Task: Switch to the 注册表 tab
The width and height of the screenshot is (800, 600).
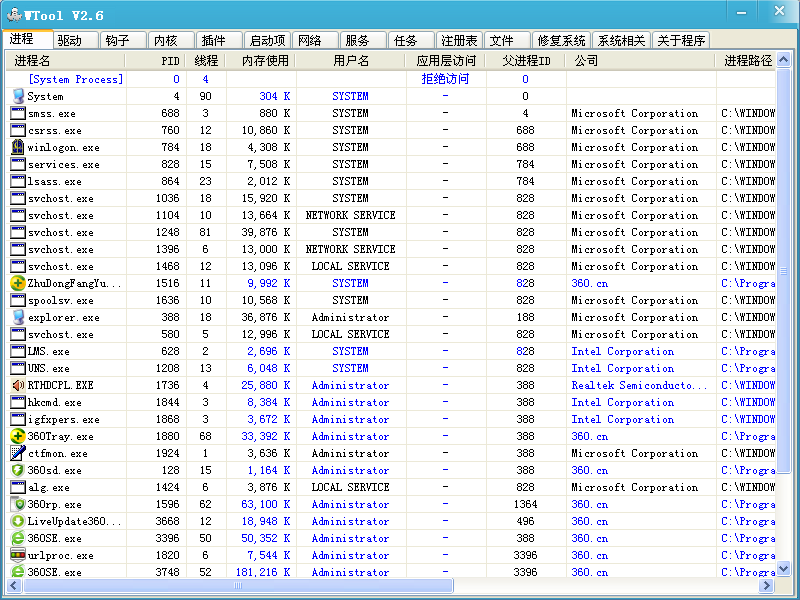Action: tap(459, 40)
